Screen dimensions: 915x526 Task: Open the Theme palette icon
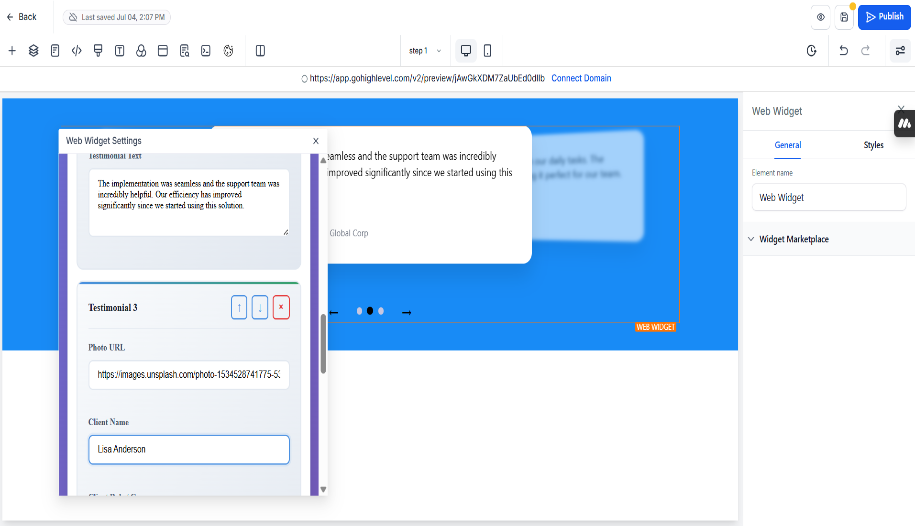pos(228,51)
